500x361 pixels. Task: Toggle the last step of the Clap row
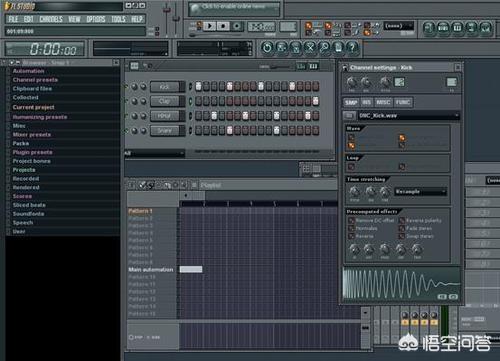[x=316, y=101]
